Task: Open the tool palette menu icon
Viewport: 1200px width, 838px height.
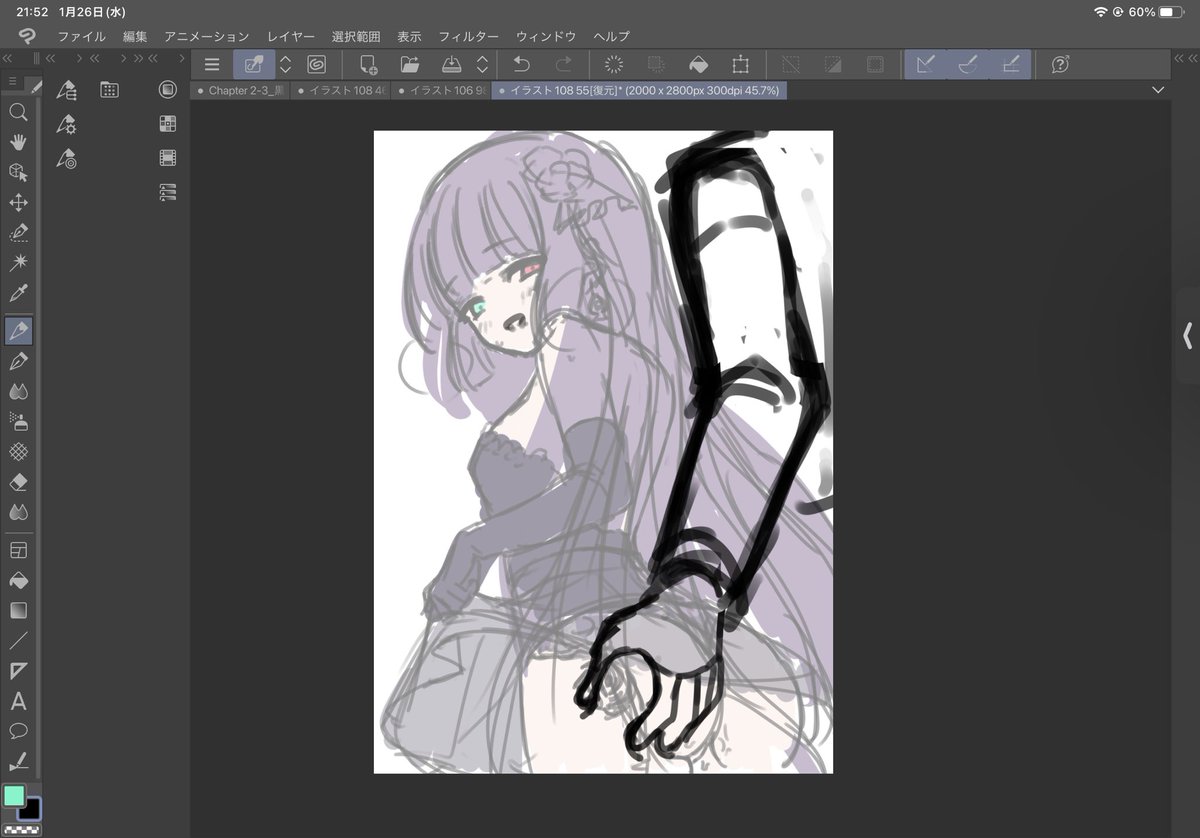Action: coord(12,81)
